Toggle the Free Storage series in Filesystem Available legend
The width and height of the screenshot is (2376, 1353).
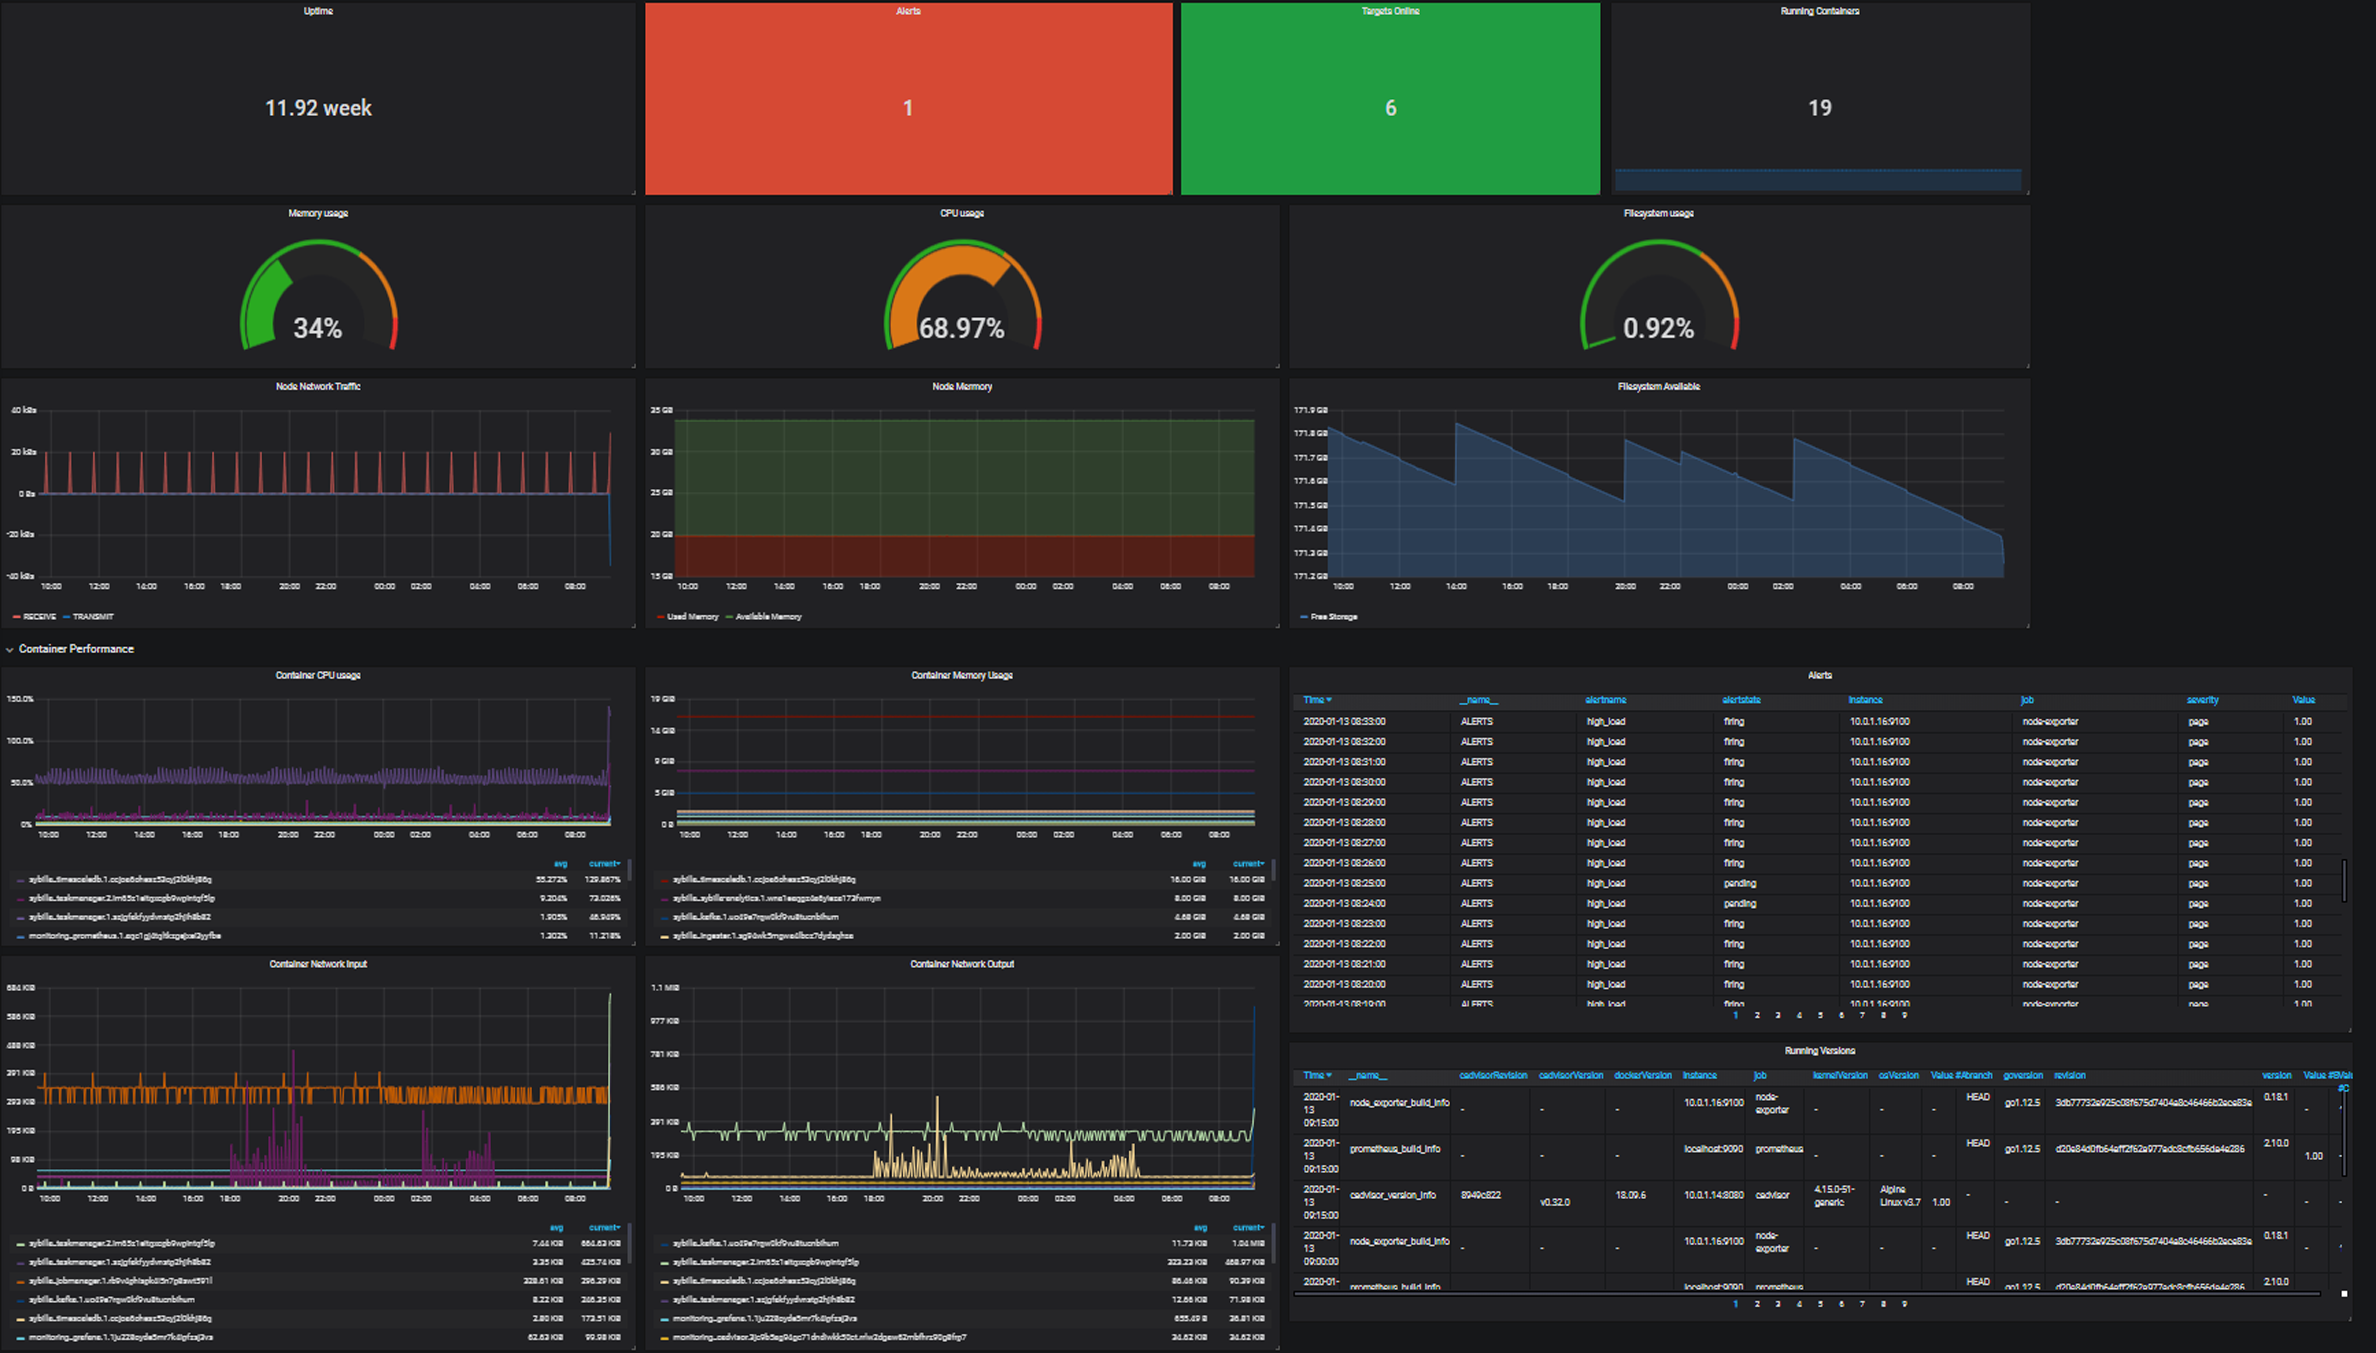[1334, 617]
